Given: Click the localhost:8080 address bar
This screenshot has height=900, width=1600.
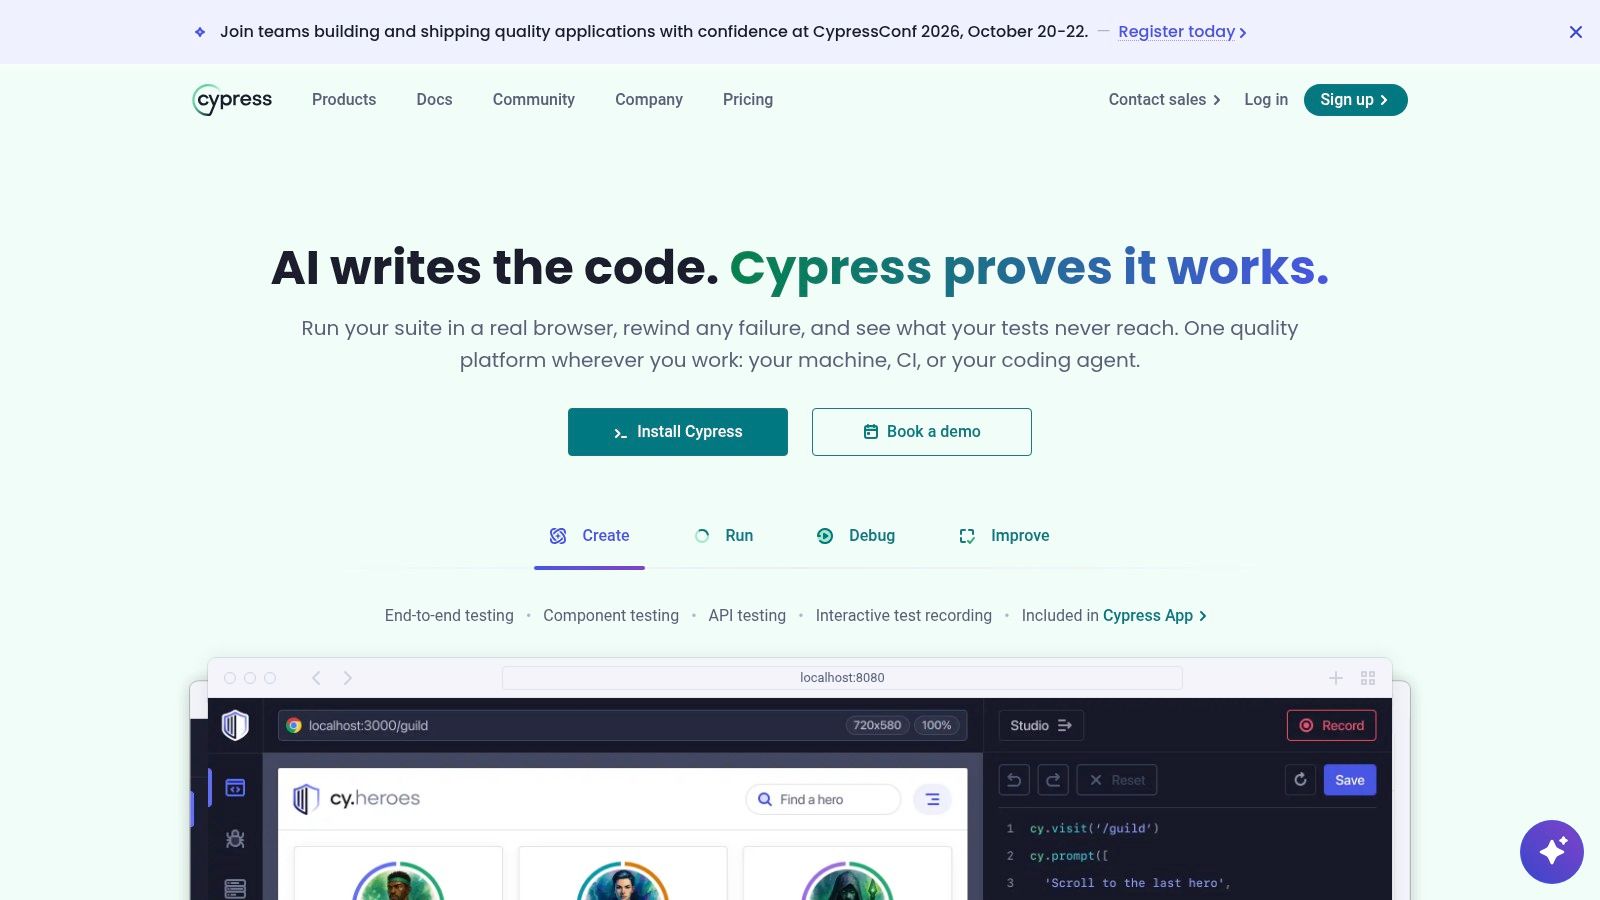Looking at the screenshot, I should (x=842, y=678).
